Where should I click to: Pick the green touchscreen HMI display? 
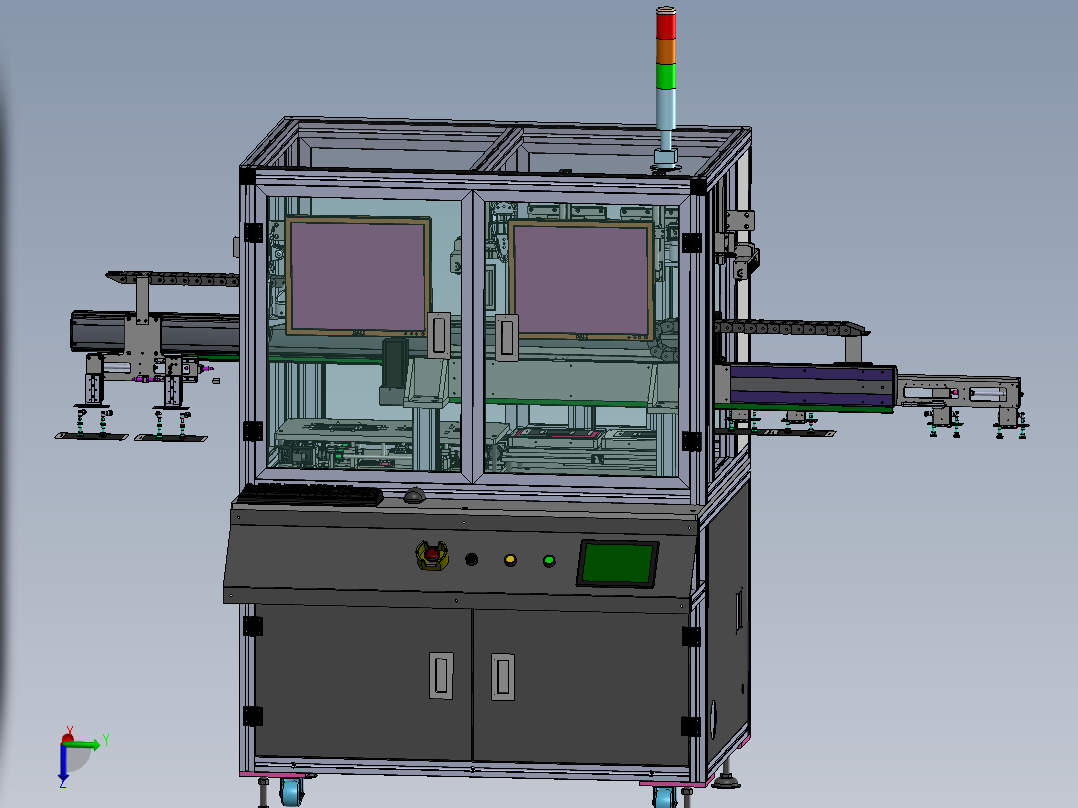(x=617, y=564)
